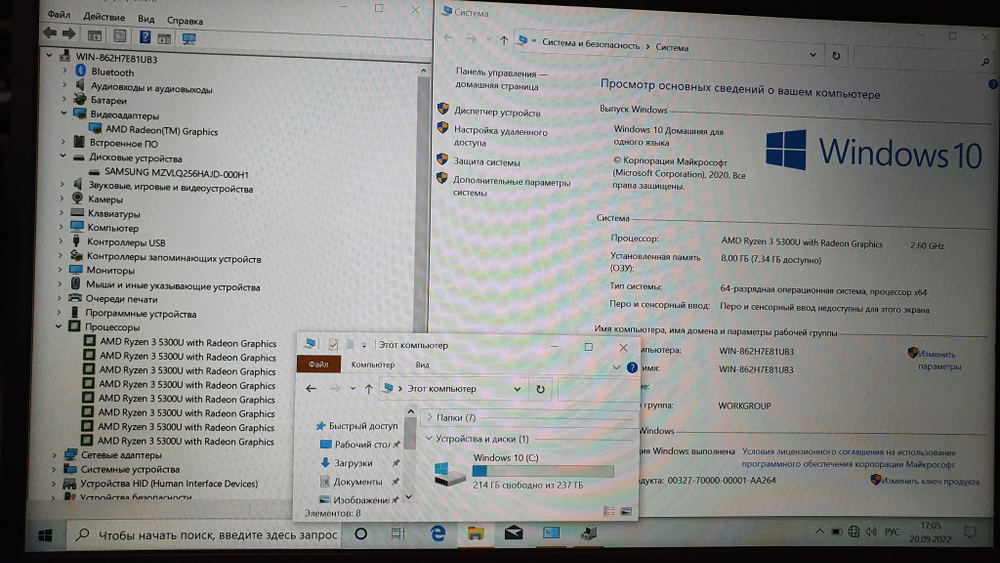The width and height of the screenshot is (1000, 563).
Task: Click the volume icon in system tray
Action: pos(871,532)
